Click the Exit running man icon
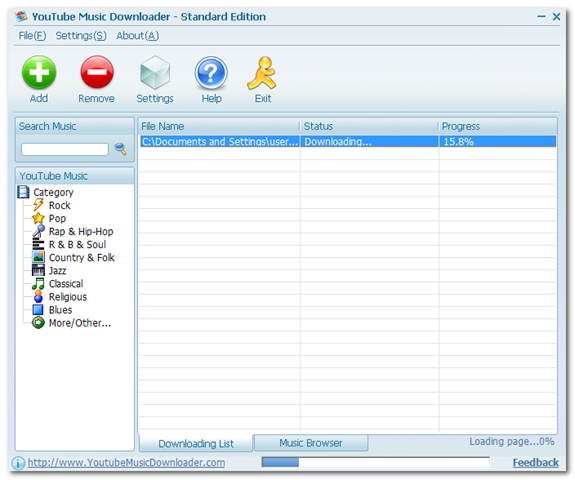The width and height of the screenshot is (575, 480). tap(262, 73)
